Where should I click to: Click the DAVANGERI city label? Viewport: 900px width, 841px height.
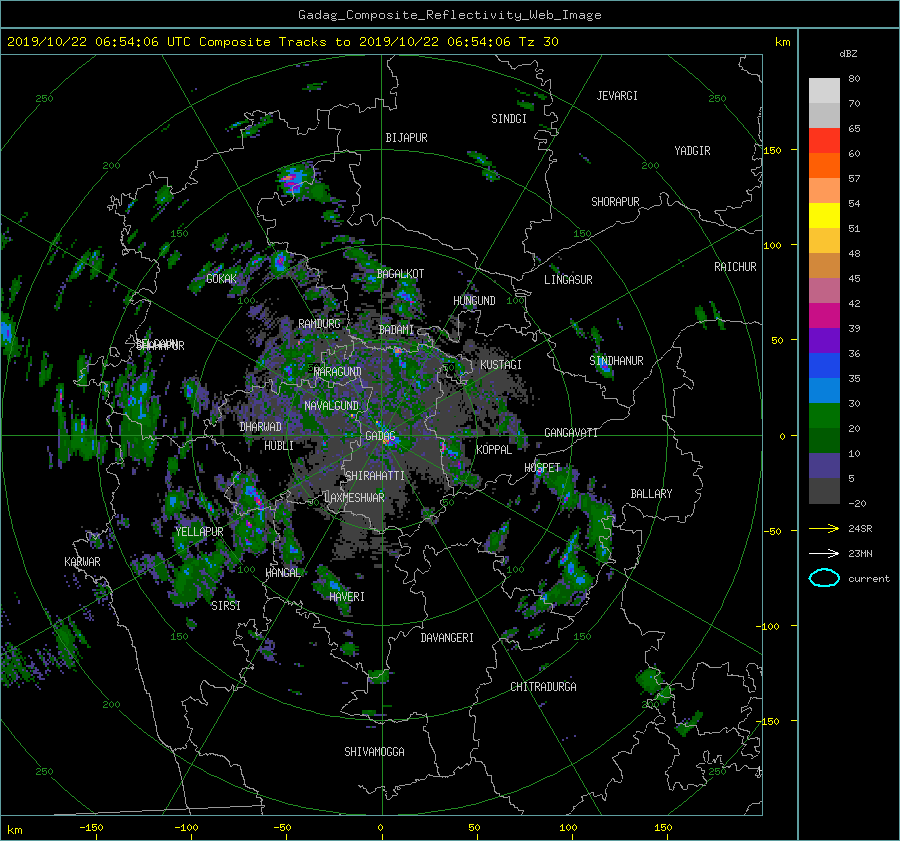click(x=447, y=638)
